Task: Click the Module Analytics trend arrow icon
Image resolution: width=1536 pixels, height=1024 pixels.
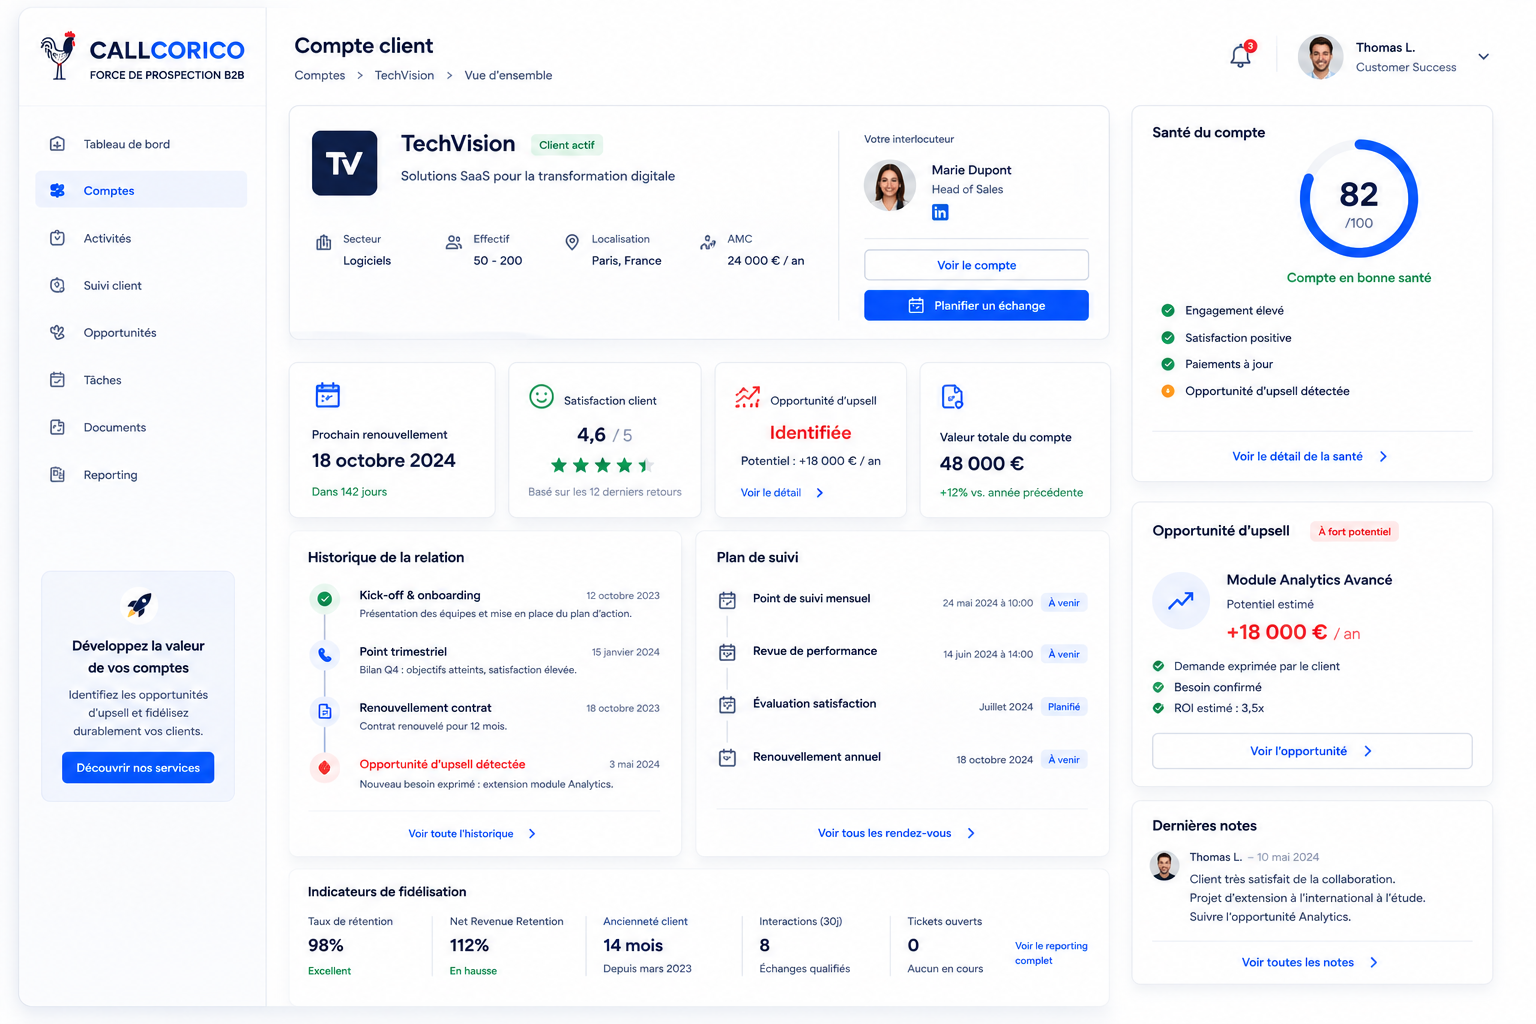Action: pyautogui.click(x=1181, y=601)
